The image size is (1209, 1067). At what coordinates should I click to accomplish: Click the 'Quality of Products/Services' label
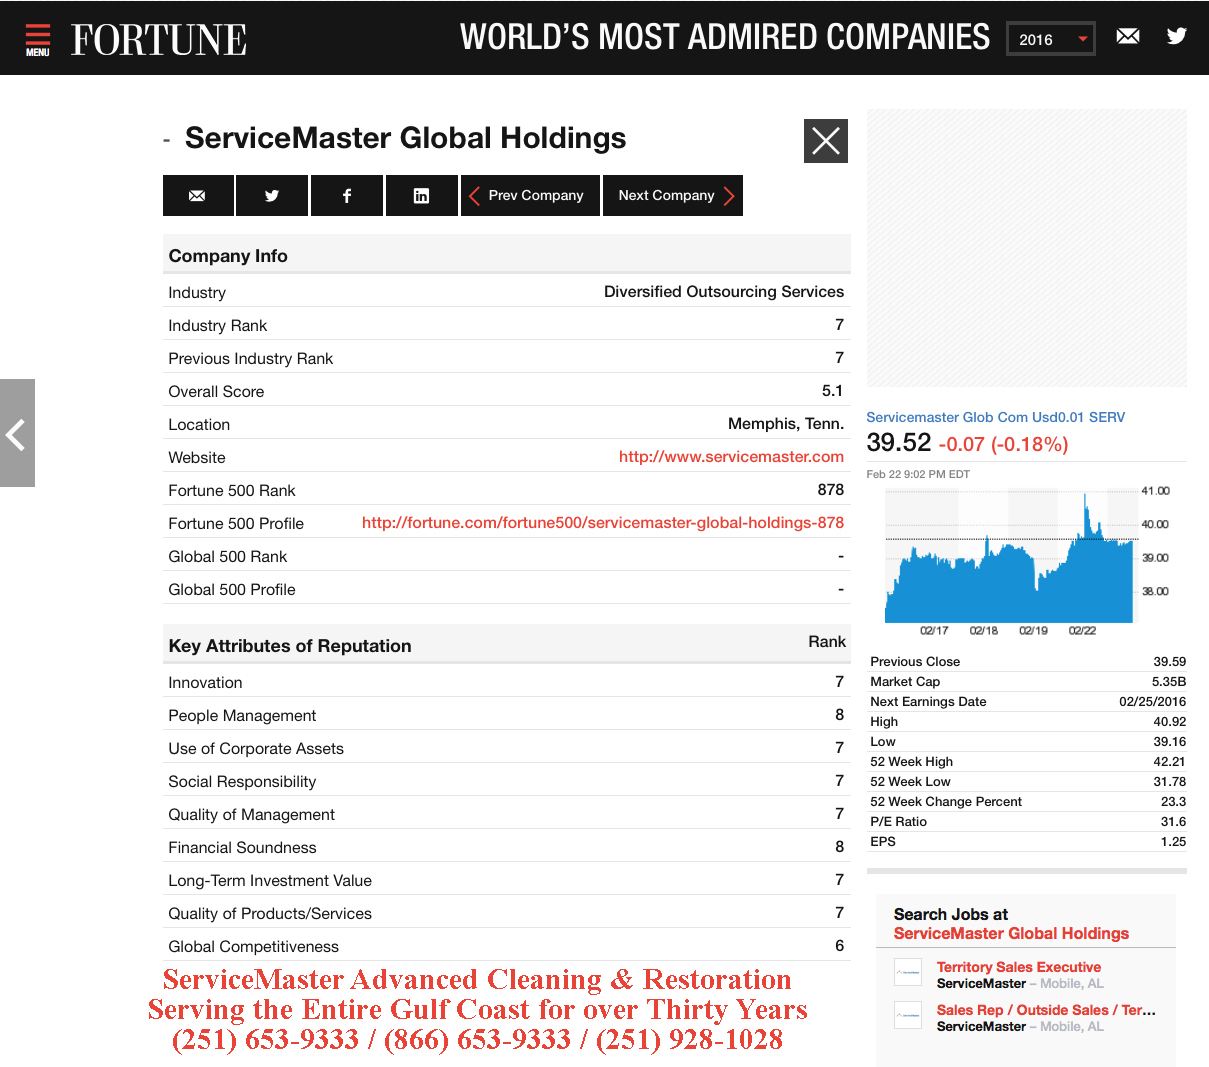[270, 914]
